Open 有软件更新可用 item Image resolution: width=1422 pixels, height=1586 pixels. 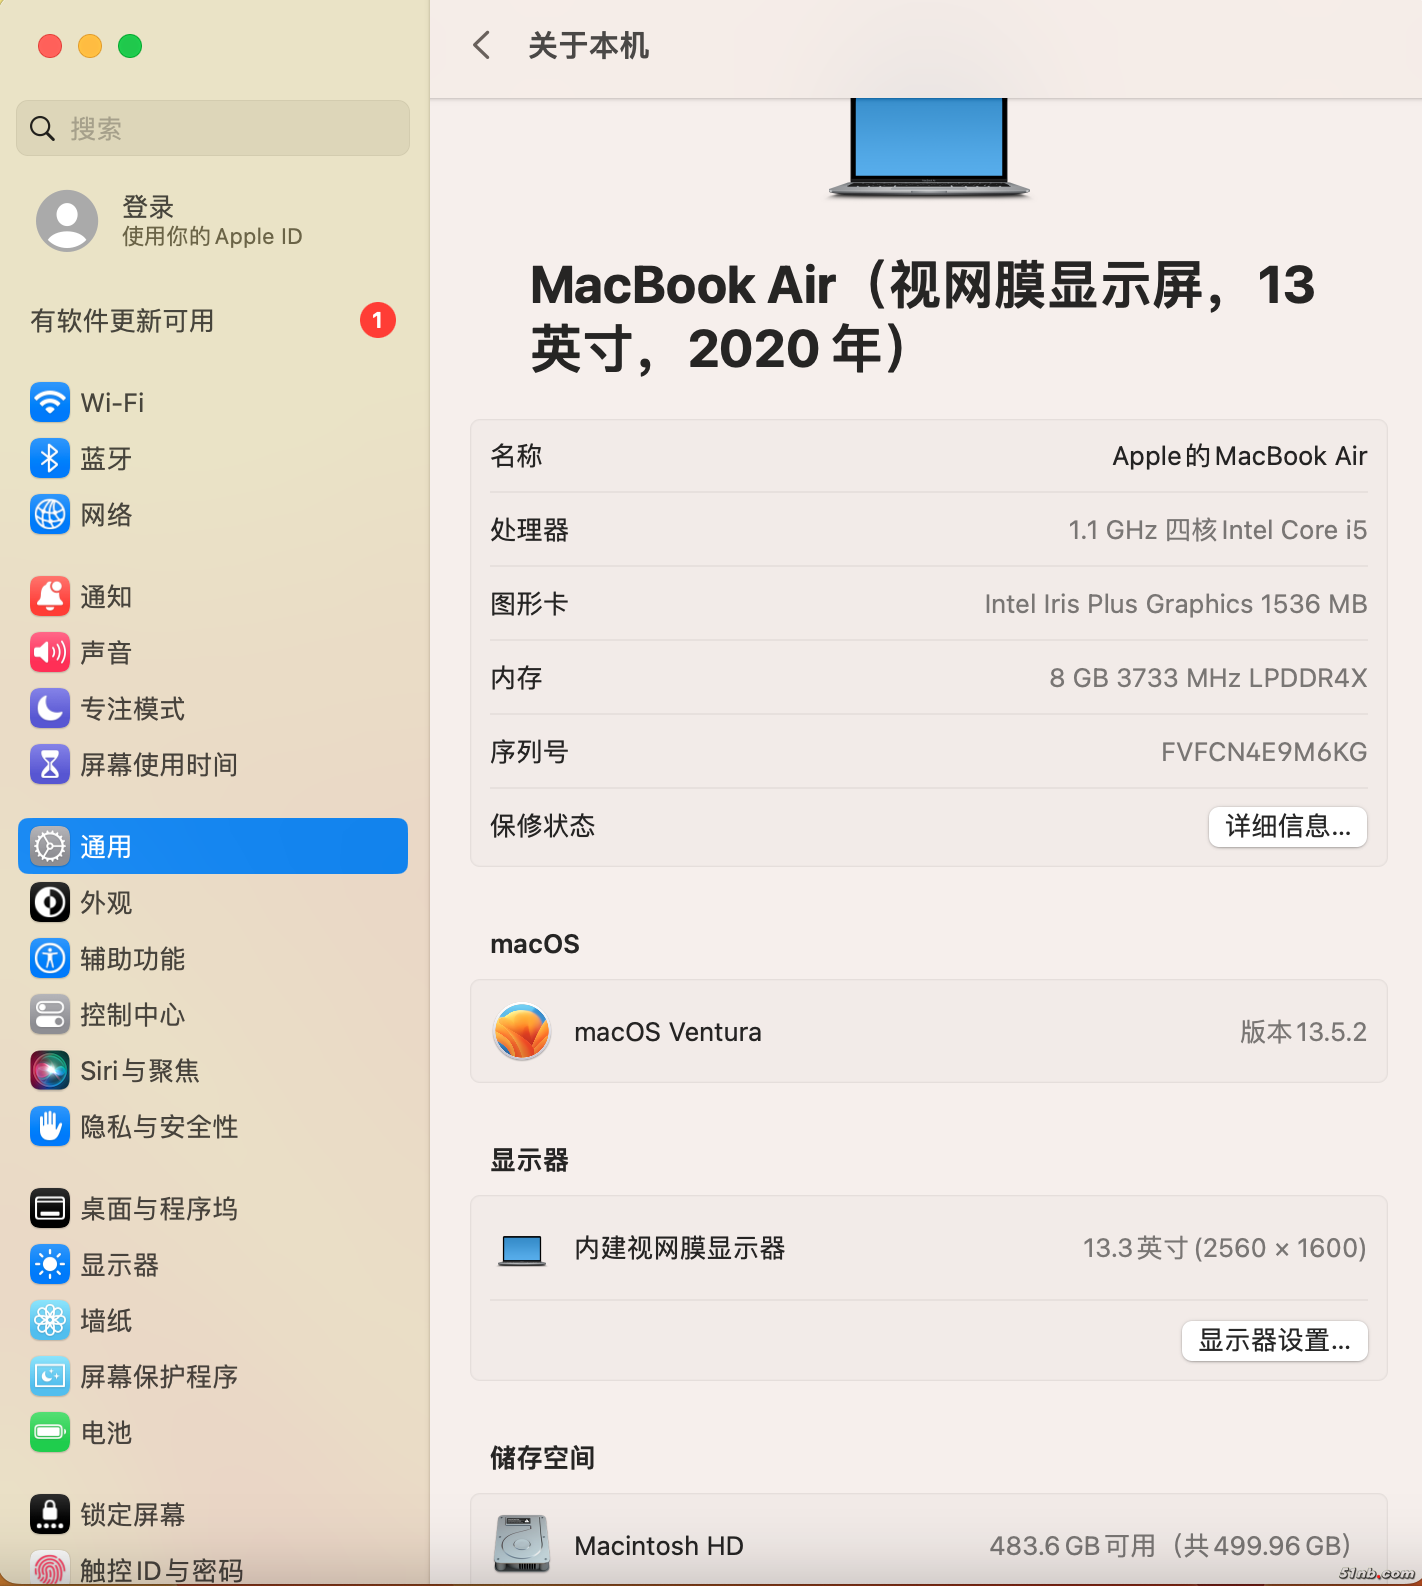tap(213, 321)
